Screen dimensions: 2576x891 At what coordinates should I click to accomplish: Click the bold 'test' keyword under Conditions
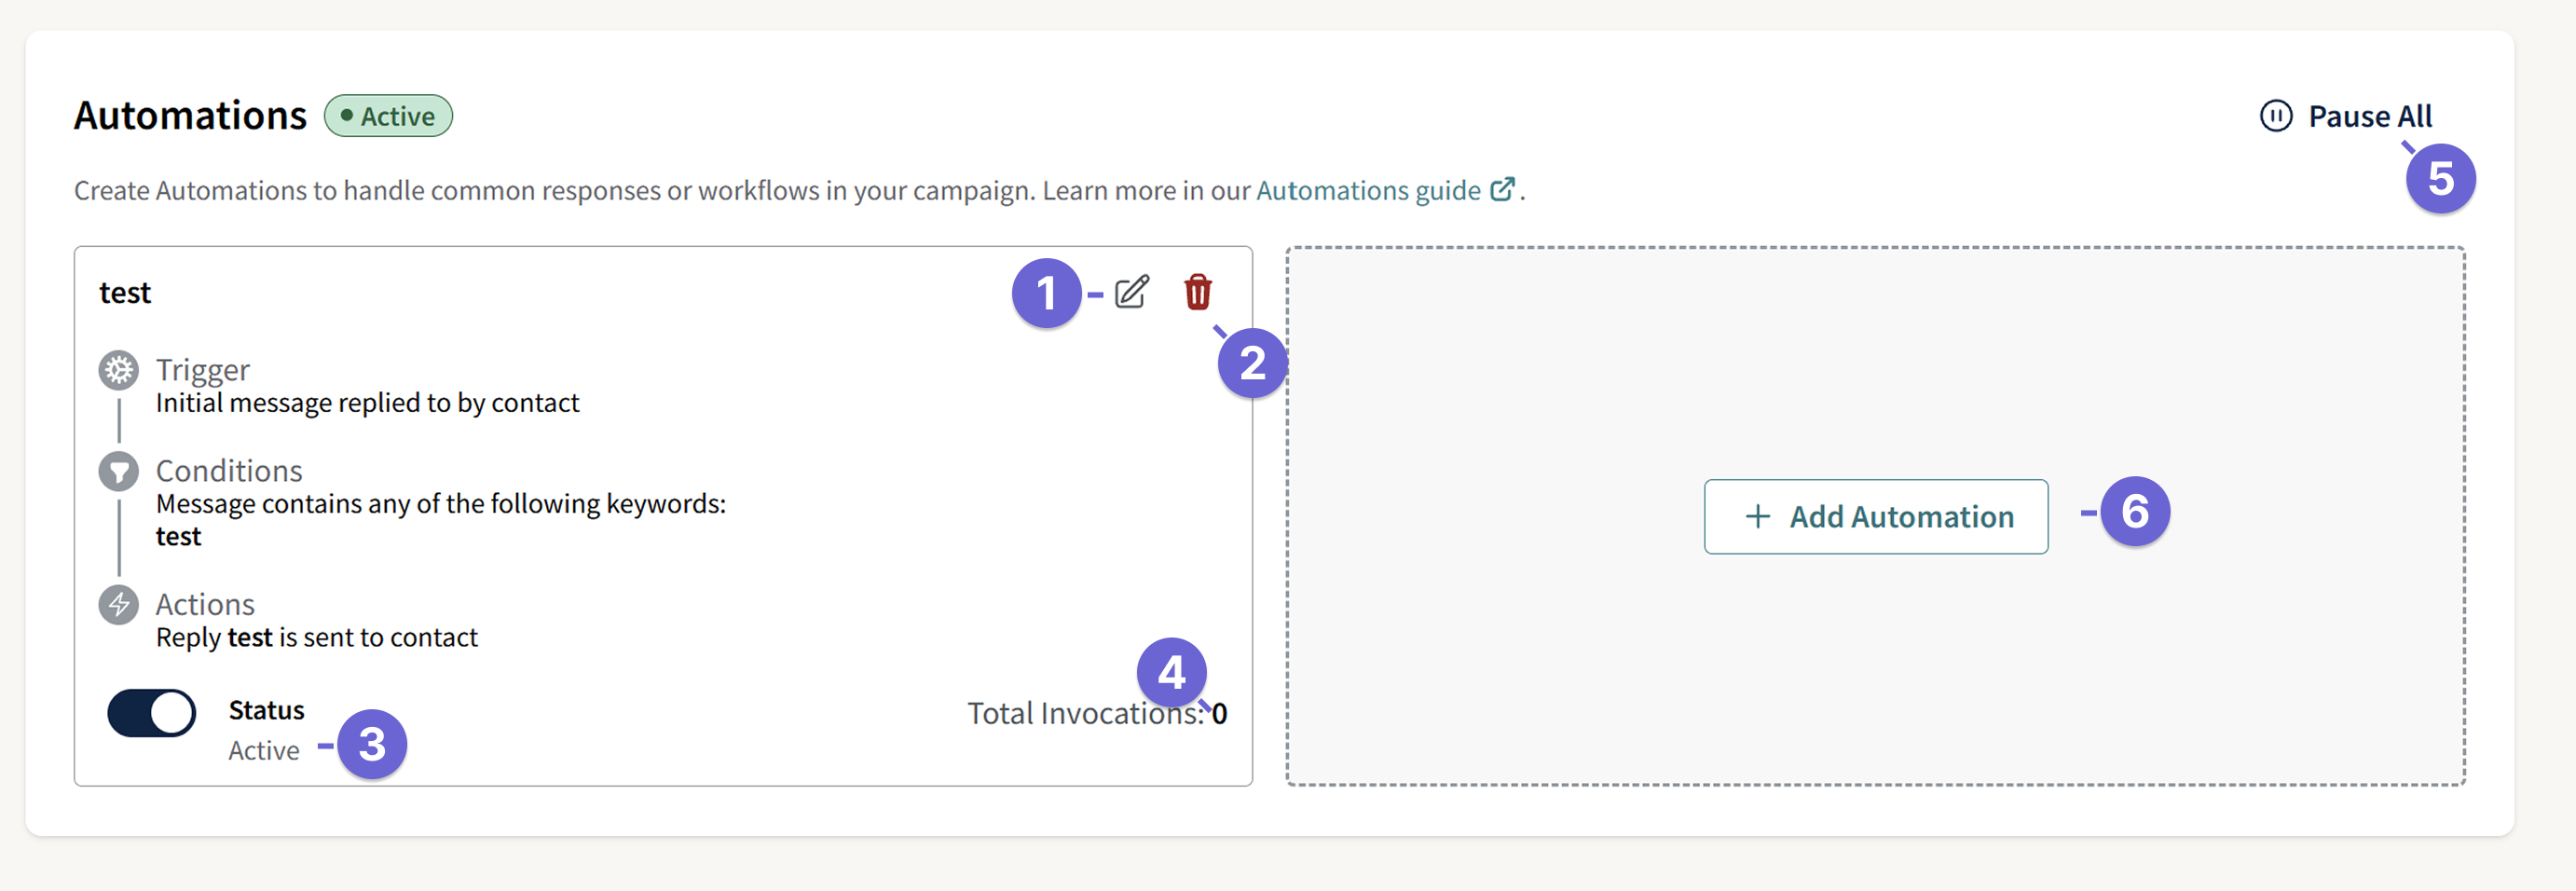tap(178, 537)
